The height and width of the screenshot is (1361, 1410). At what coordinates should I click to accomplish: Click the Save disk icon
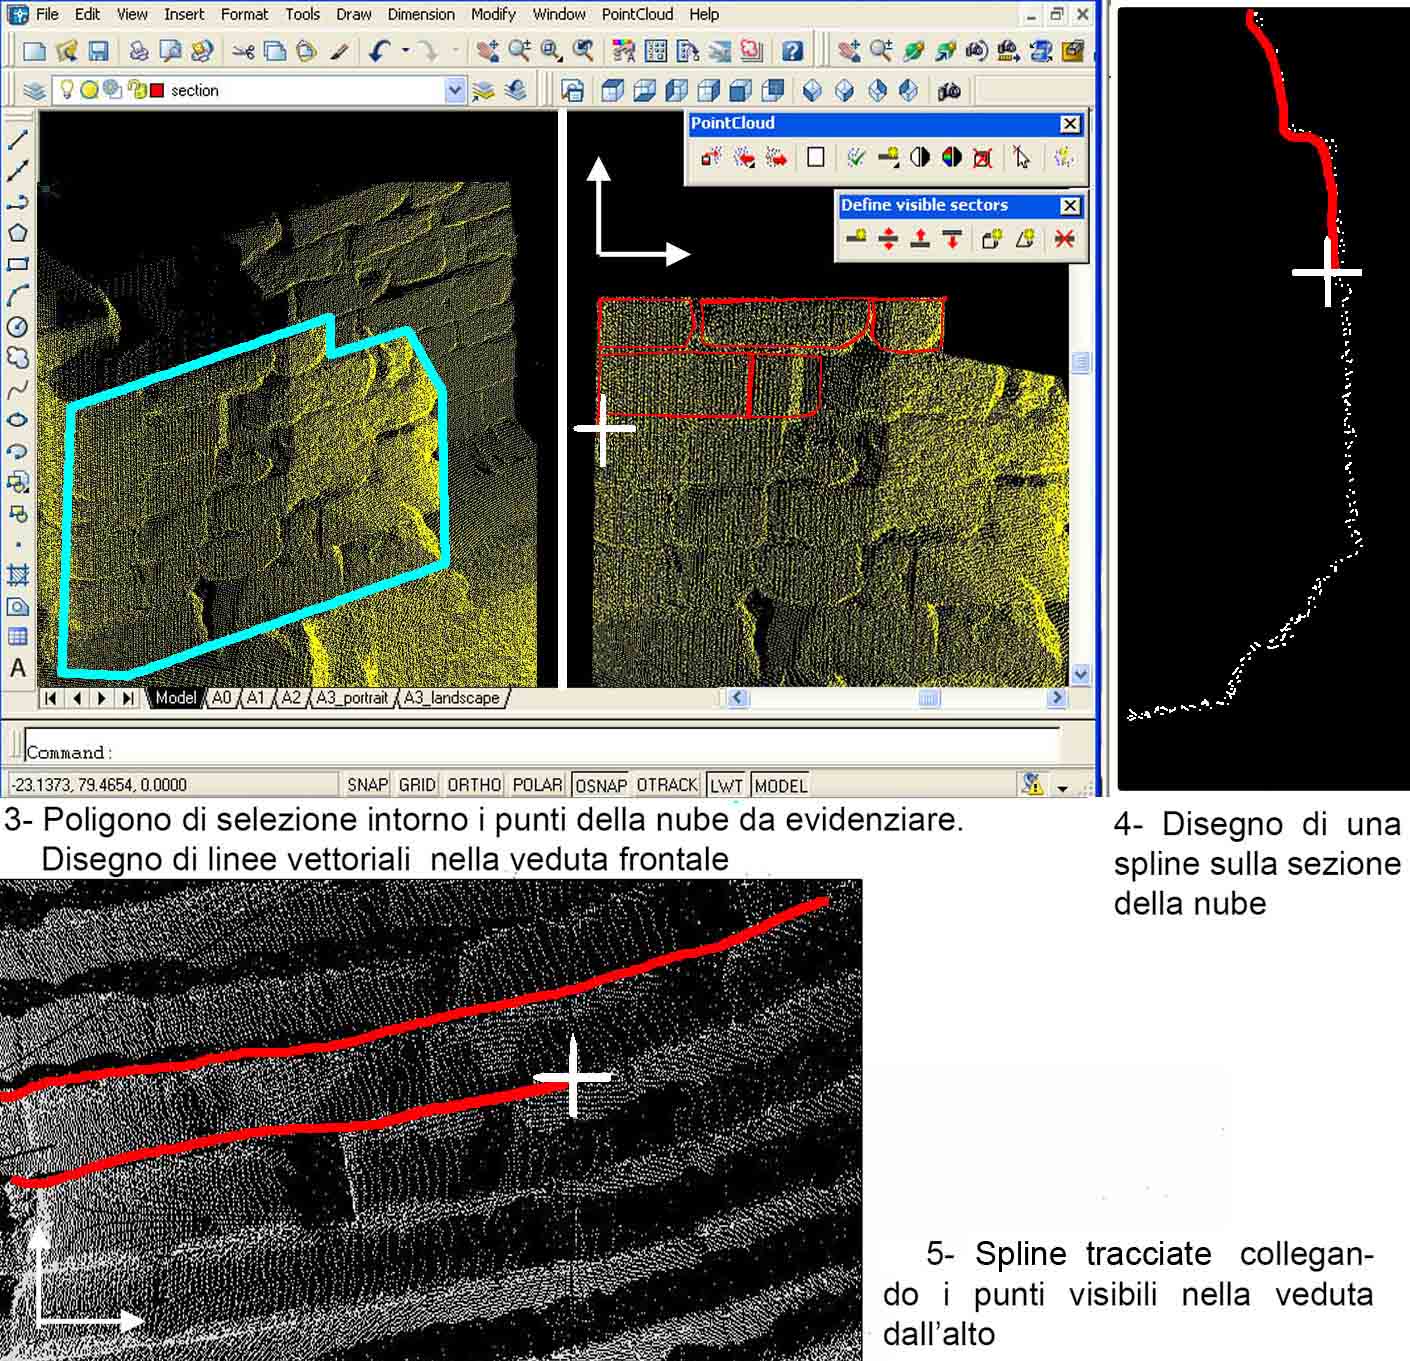coord(98,51)
